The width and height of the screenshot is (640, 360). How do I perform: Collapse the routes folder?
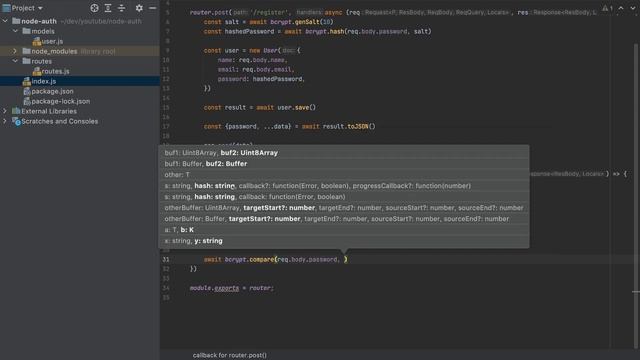pyautogui.click(x=15, y=61)
